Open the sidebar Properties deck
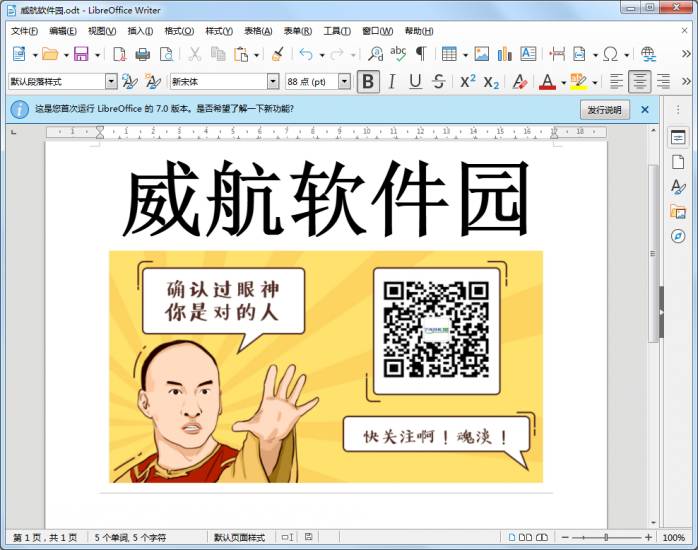Viewport: 698px width, 550px height. (678, 138)
